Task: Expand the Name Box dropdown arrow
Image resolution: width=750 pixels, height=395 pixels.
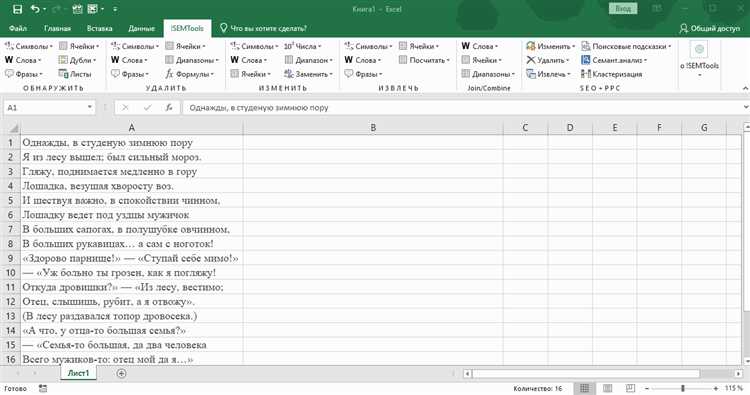Action: (89, 108)
